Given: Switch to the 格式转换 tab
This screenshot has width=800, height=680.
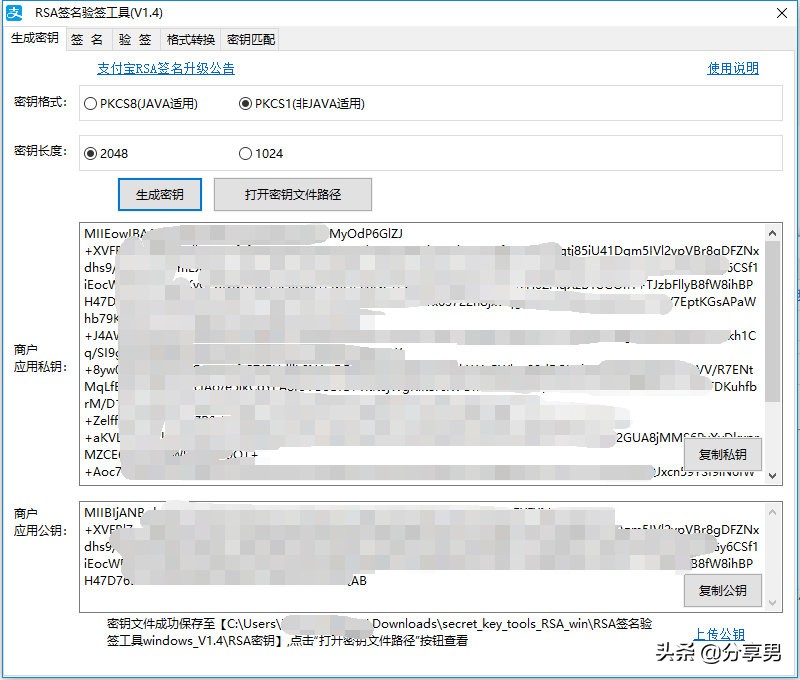Looking at the screenshot, I should (189, 39).
